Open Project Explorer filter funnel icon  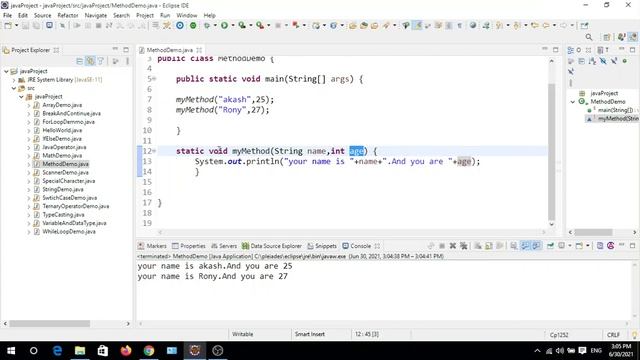coord(101,61)
